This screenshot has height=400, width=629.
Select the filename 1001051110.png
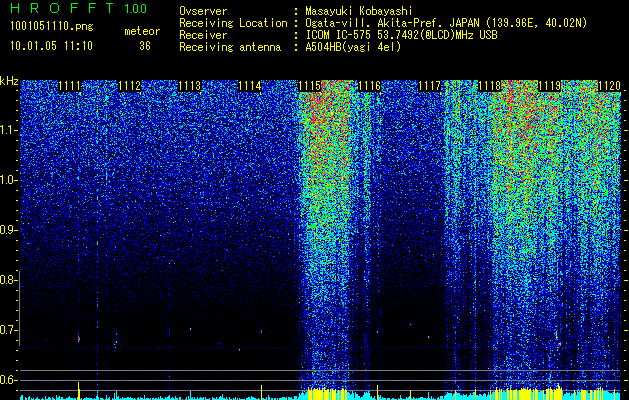(52, 27)
